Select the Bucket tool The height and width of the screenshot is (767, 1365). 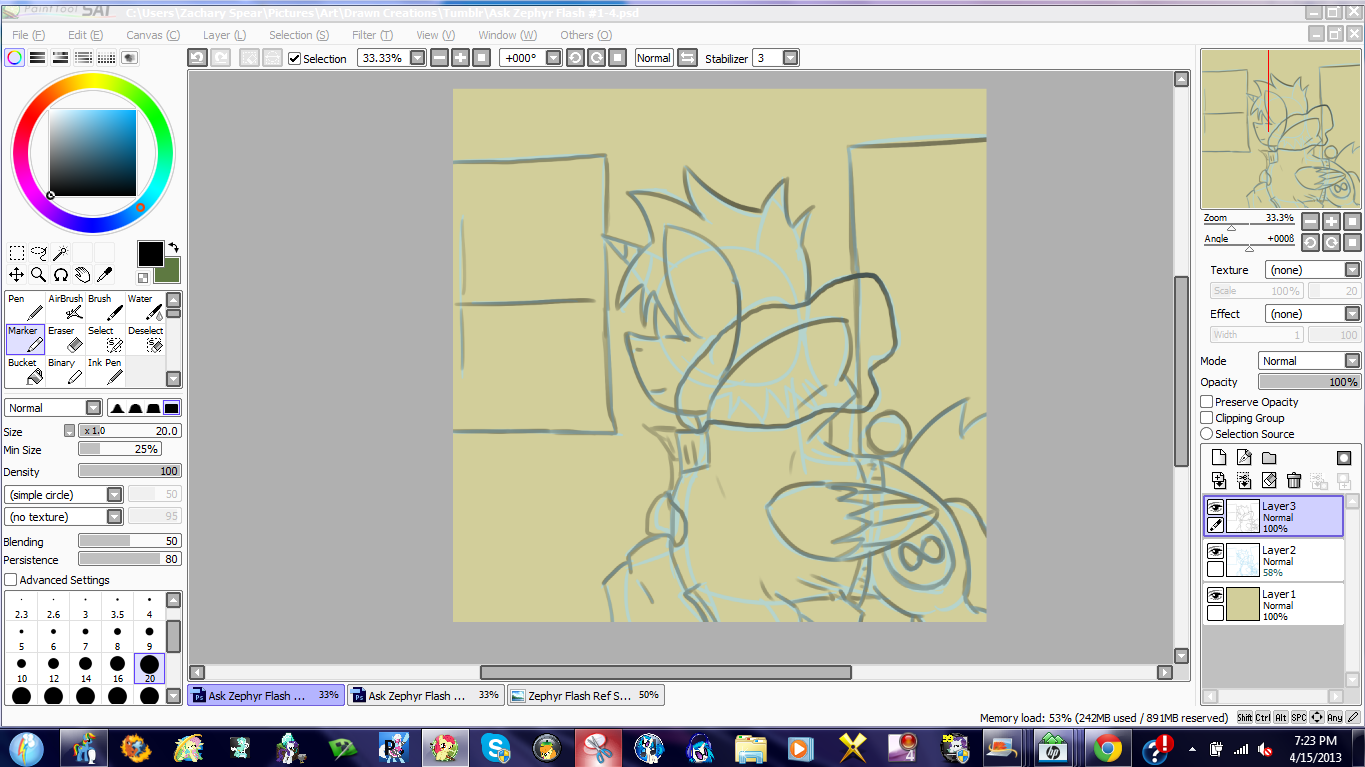tap(25, 371)
